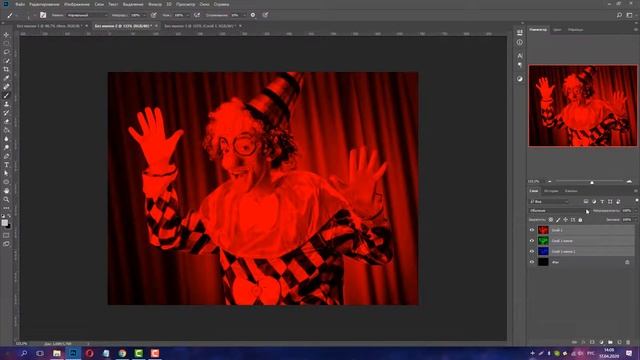640x360 pixels.
Task: Change screen mode icon in toolbox
Action: pos(6,244)
